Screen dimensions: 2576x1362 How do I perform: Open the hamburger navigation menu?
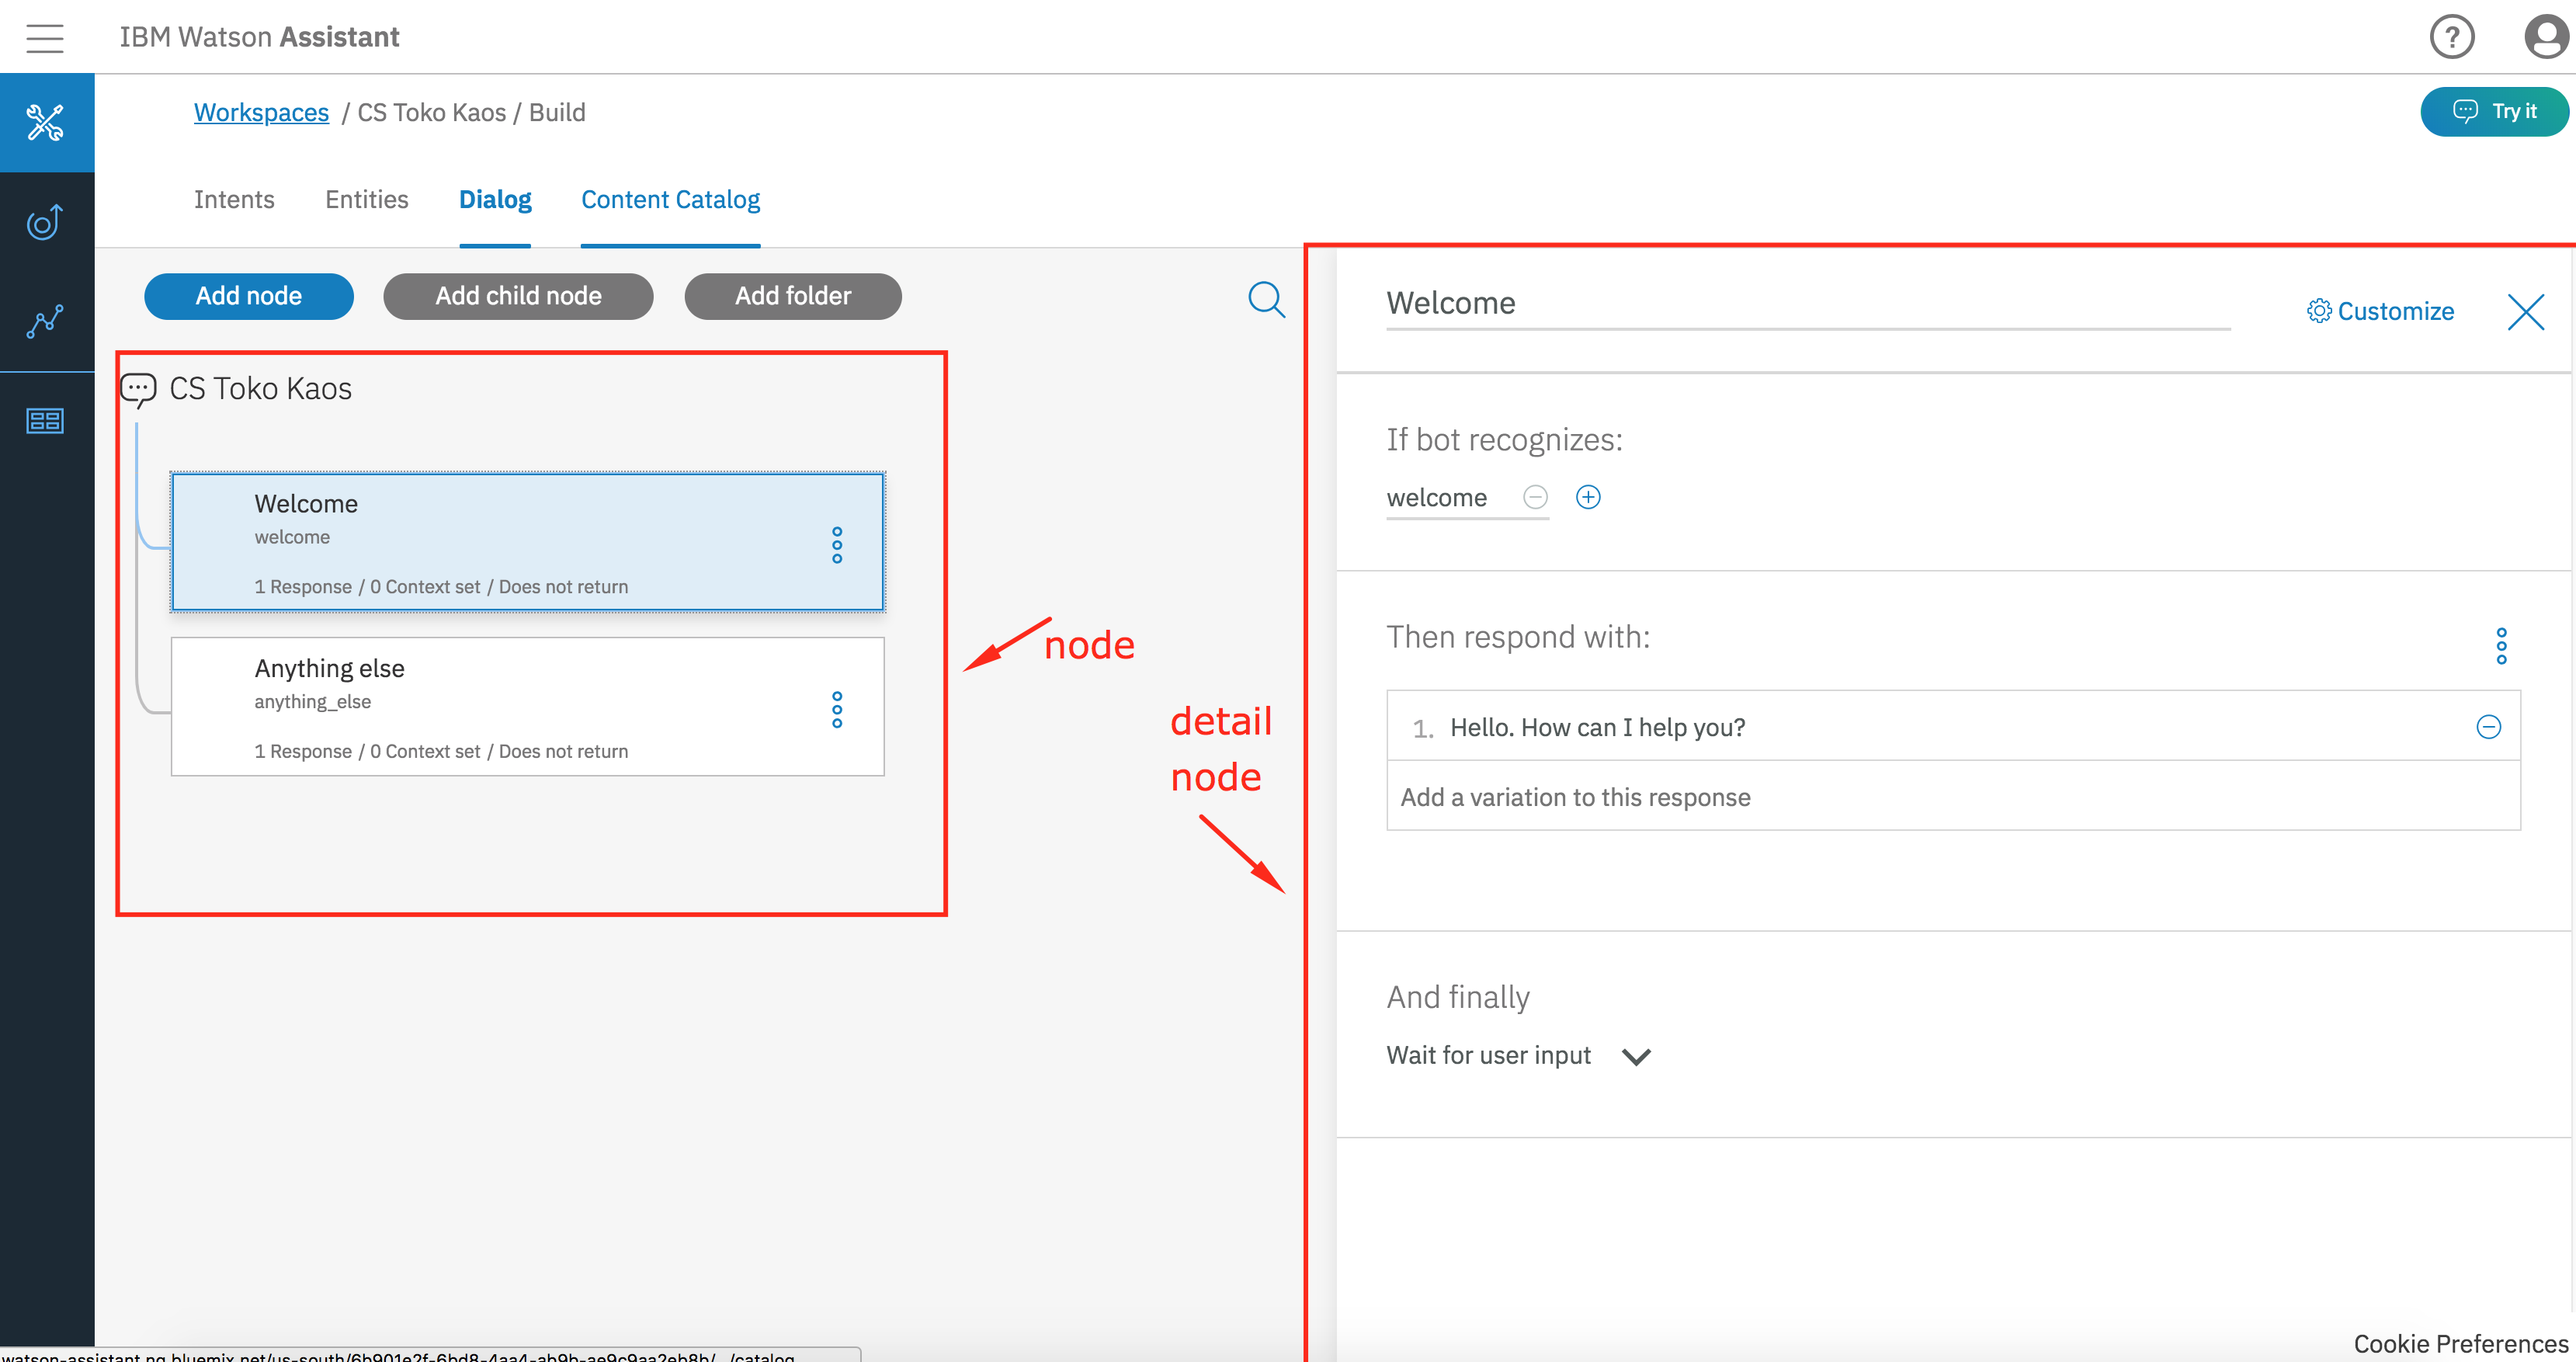click(x=45, y=38)
